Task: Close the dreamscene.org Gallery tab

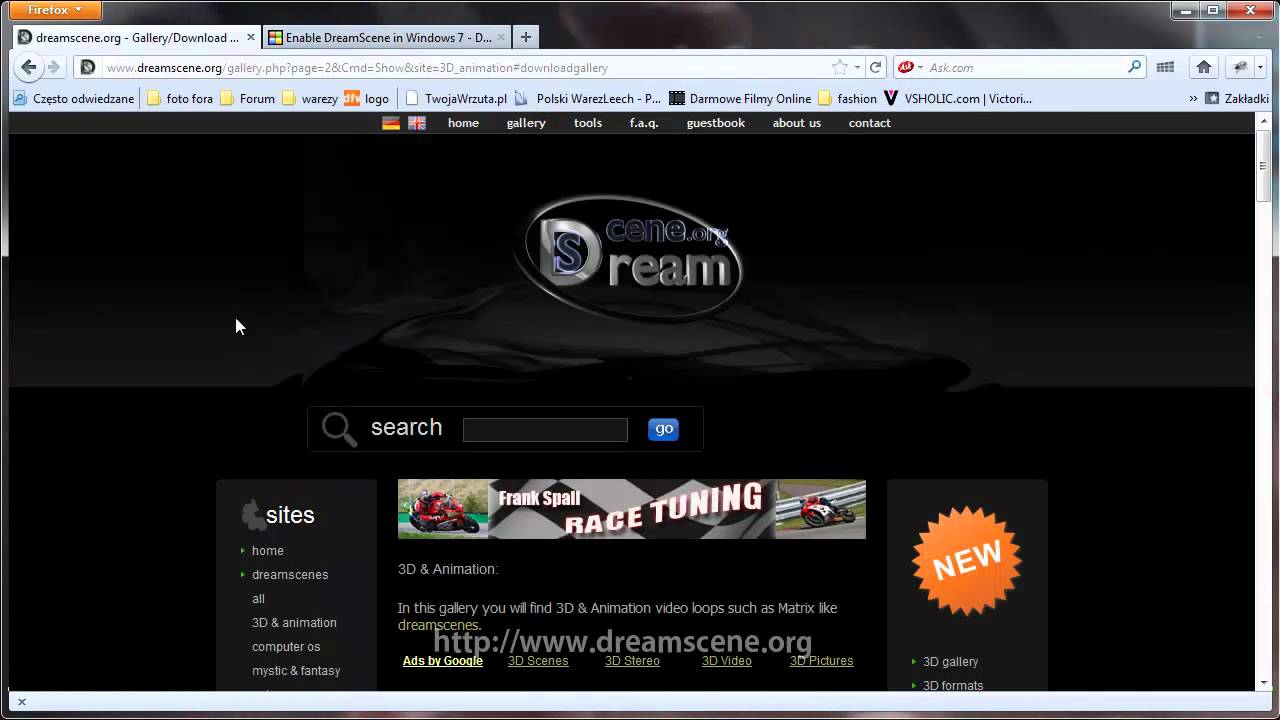Action: tap(251, 38)
